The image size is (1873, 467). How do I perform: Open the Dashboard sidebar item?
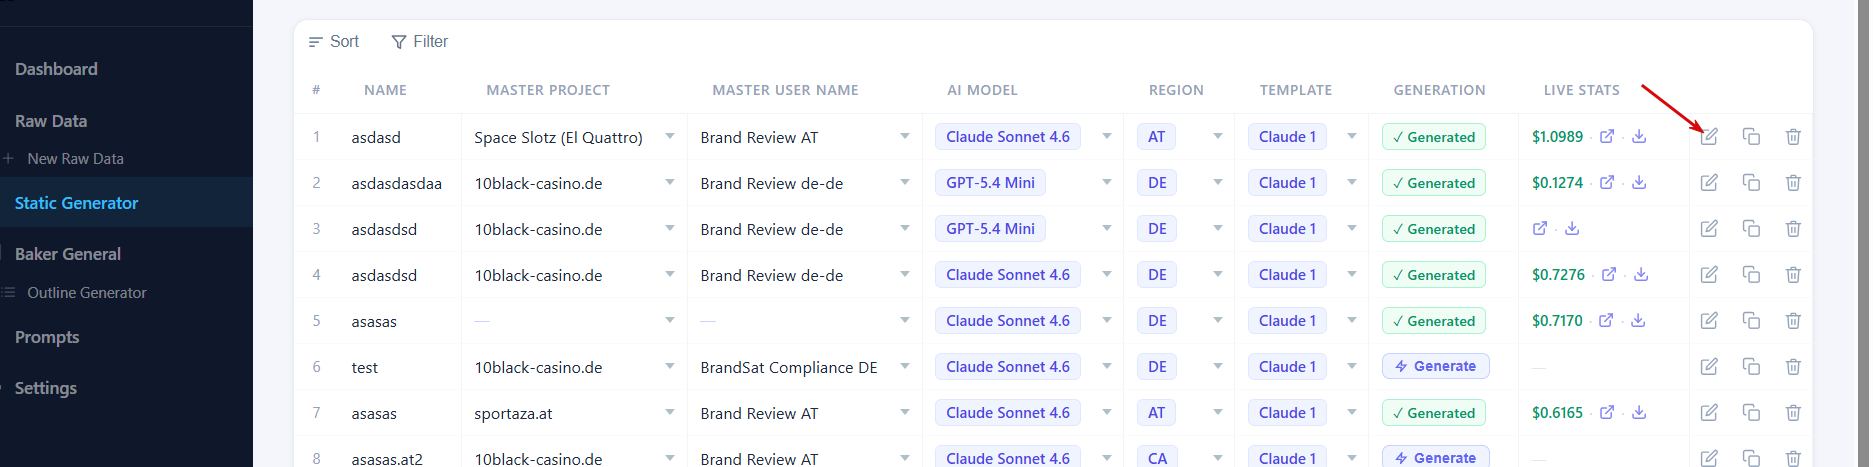tap(56, 69)
